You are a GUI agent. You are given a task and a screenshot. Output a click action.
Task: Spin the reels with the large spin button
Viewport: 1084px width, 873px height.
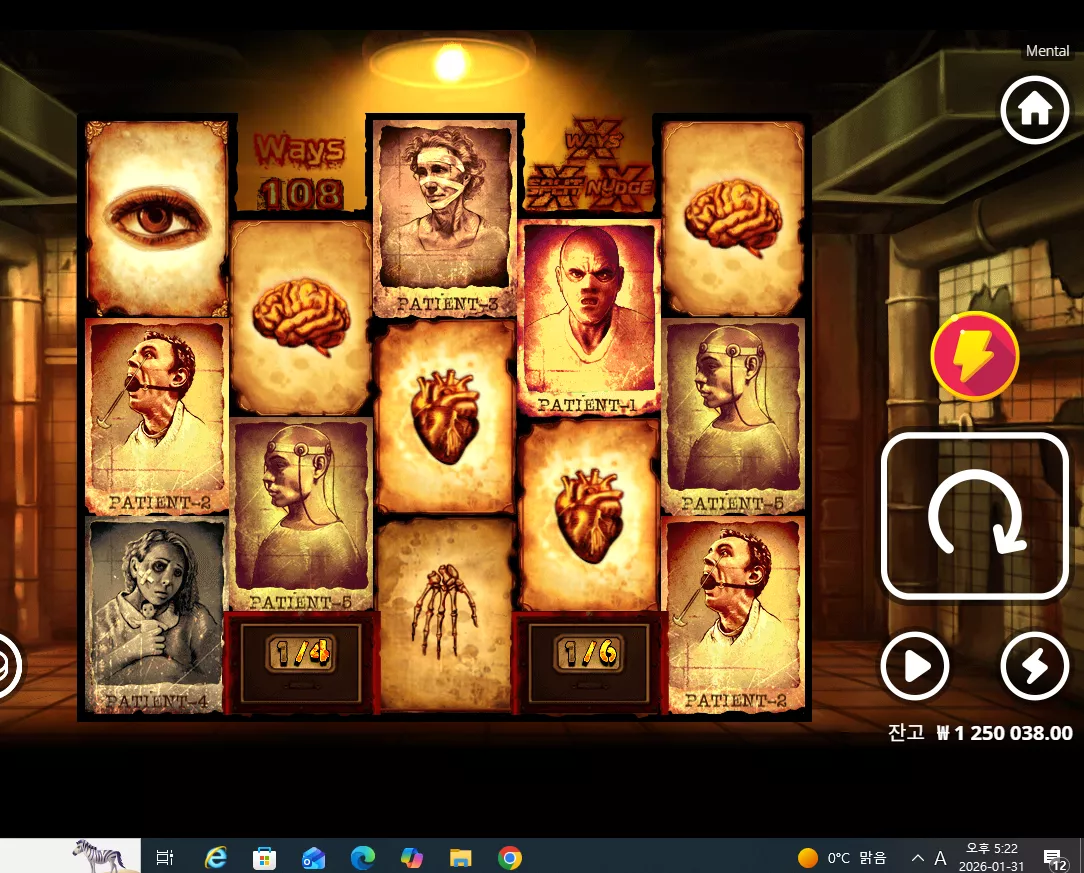pos(975,516)
